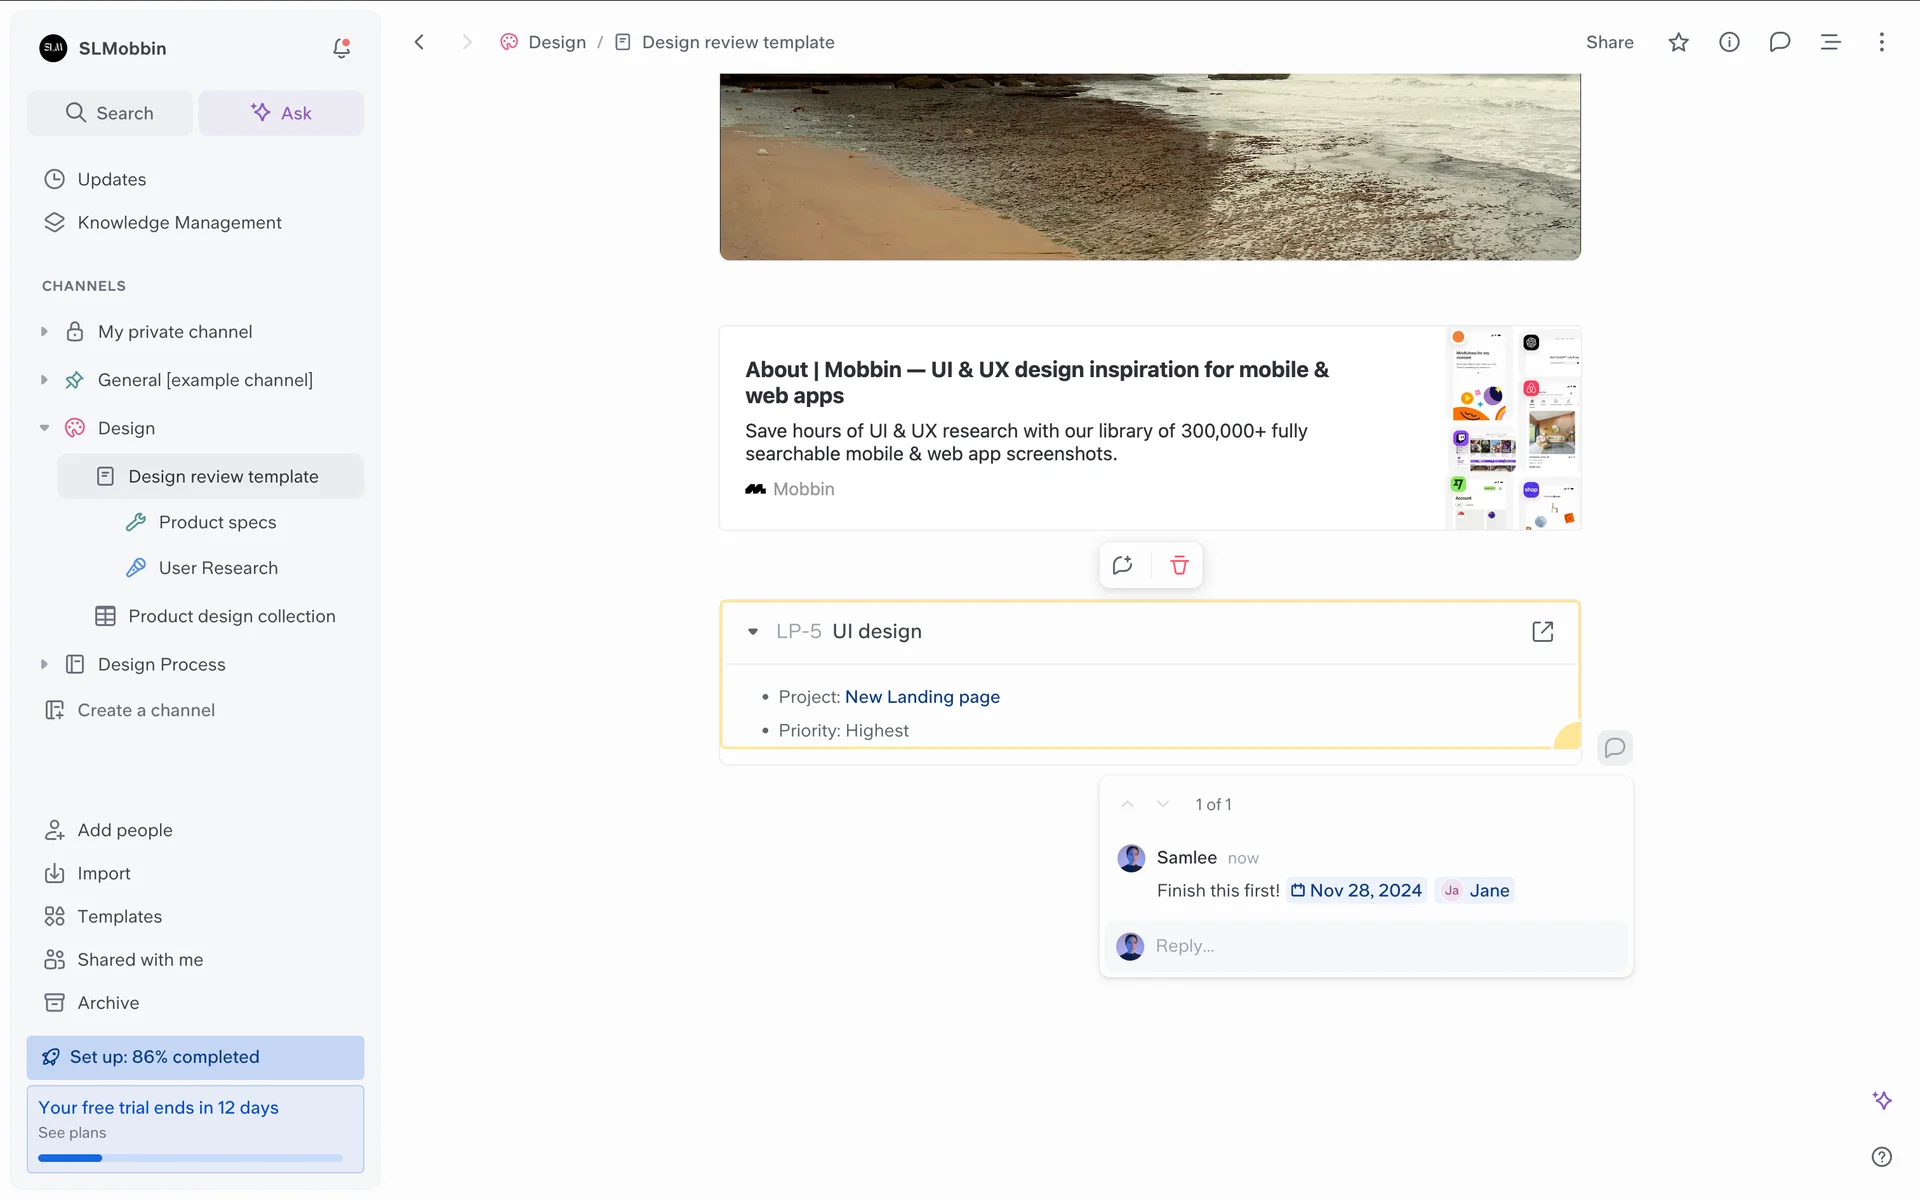Viewport: 1920px width, 1200px height.
Task: Open Product specs page in sidebar
Action: tap(217, 522)
